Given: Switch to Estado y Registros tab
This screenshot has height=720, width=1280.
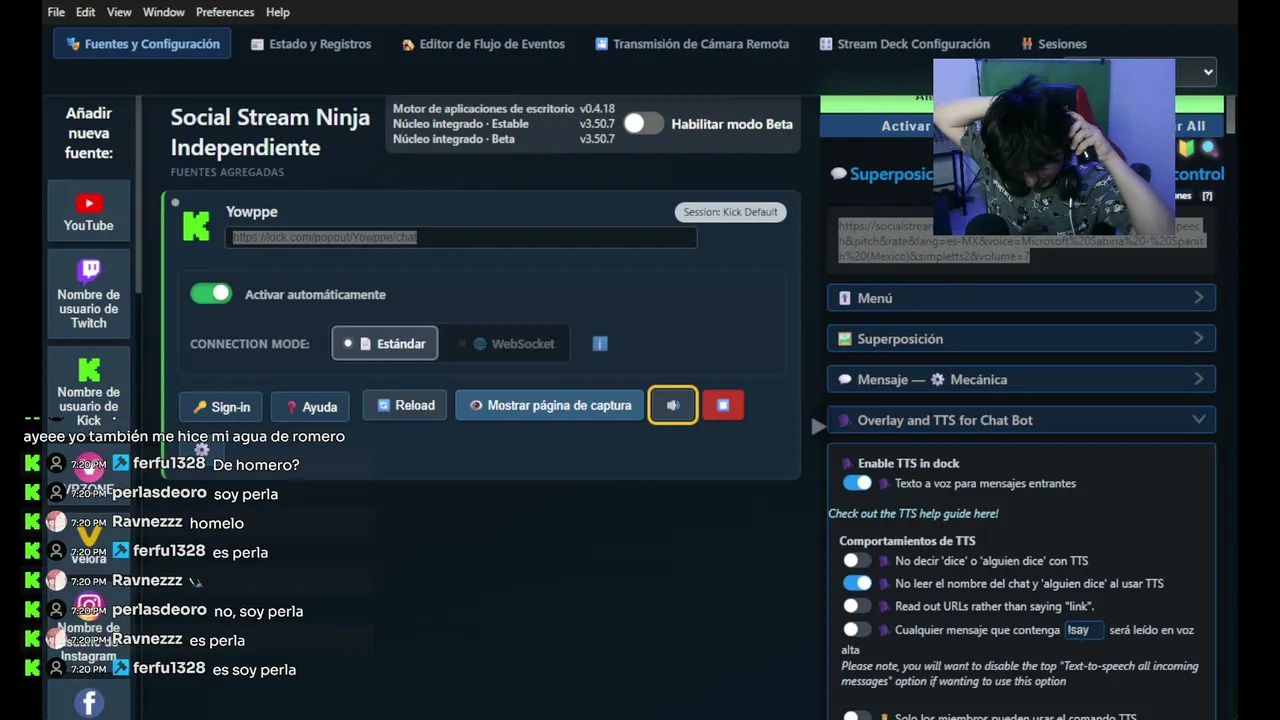Looking at the screenshot, I should click(x=311, y=44).
